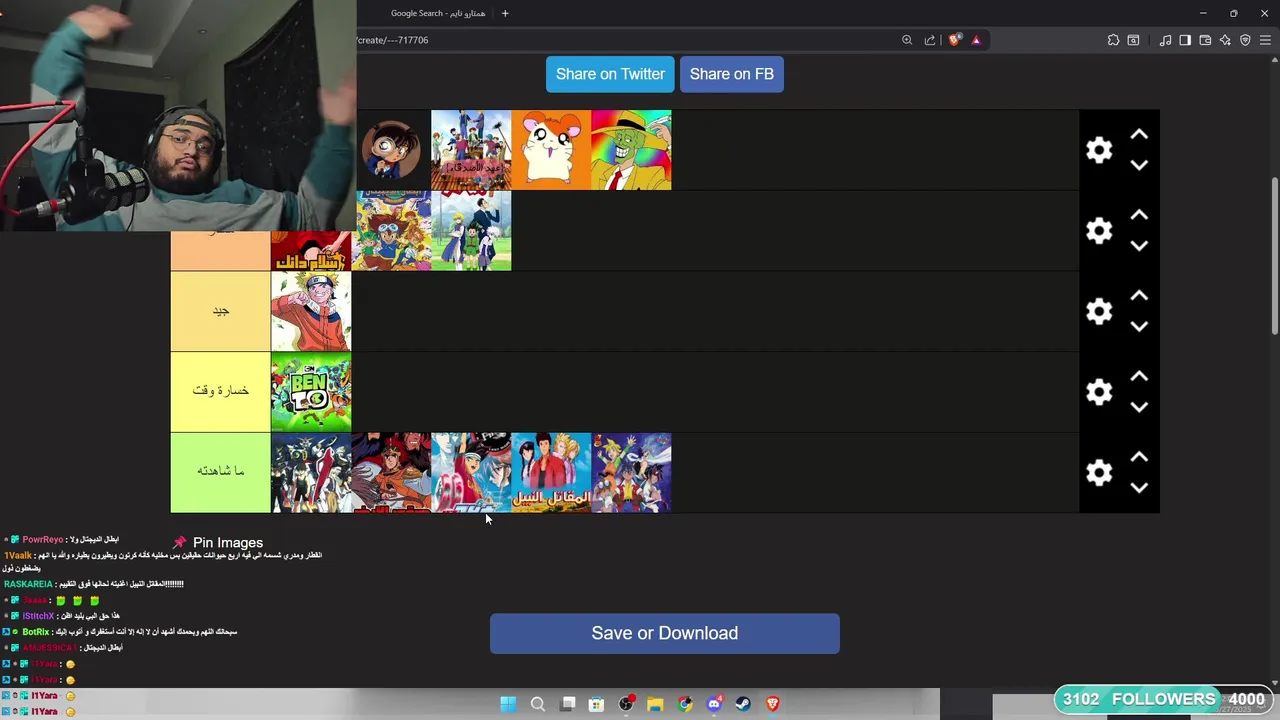Toggle the browser sidebar panel icon
The image size is (1280, 720).
point(1185,40)
